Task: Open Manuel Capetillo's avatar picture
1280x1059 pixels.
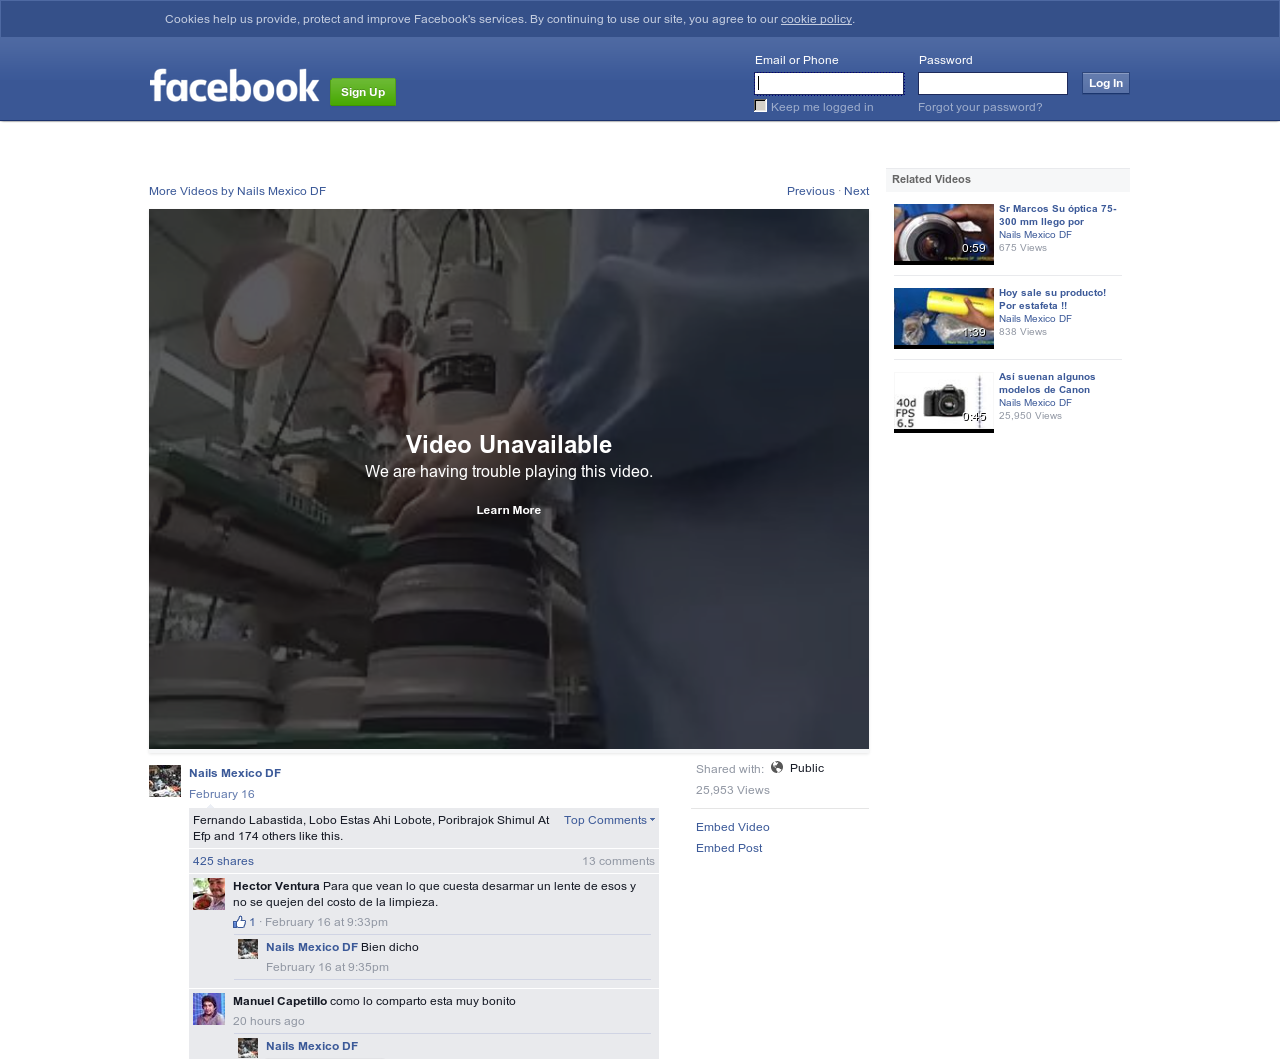Action: click(x=209, y=1009)
